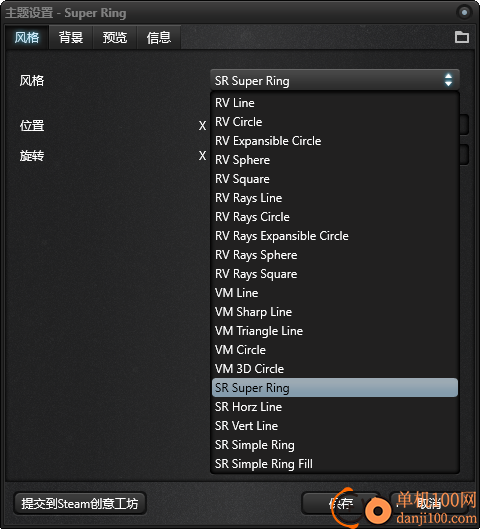
Task: Open the folder icon at top right
Action: [461, 37]
